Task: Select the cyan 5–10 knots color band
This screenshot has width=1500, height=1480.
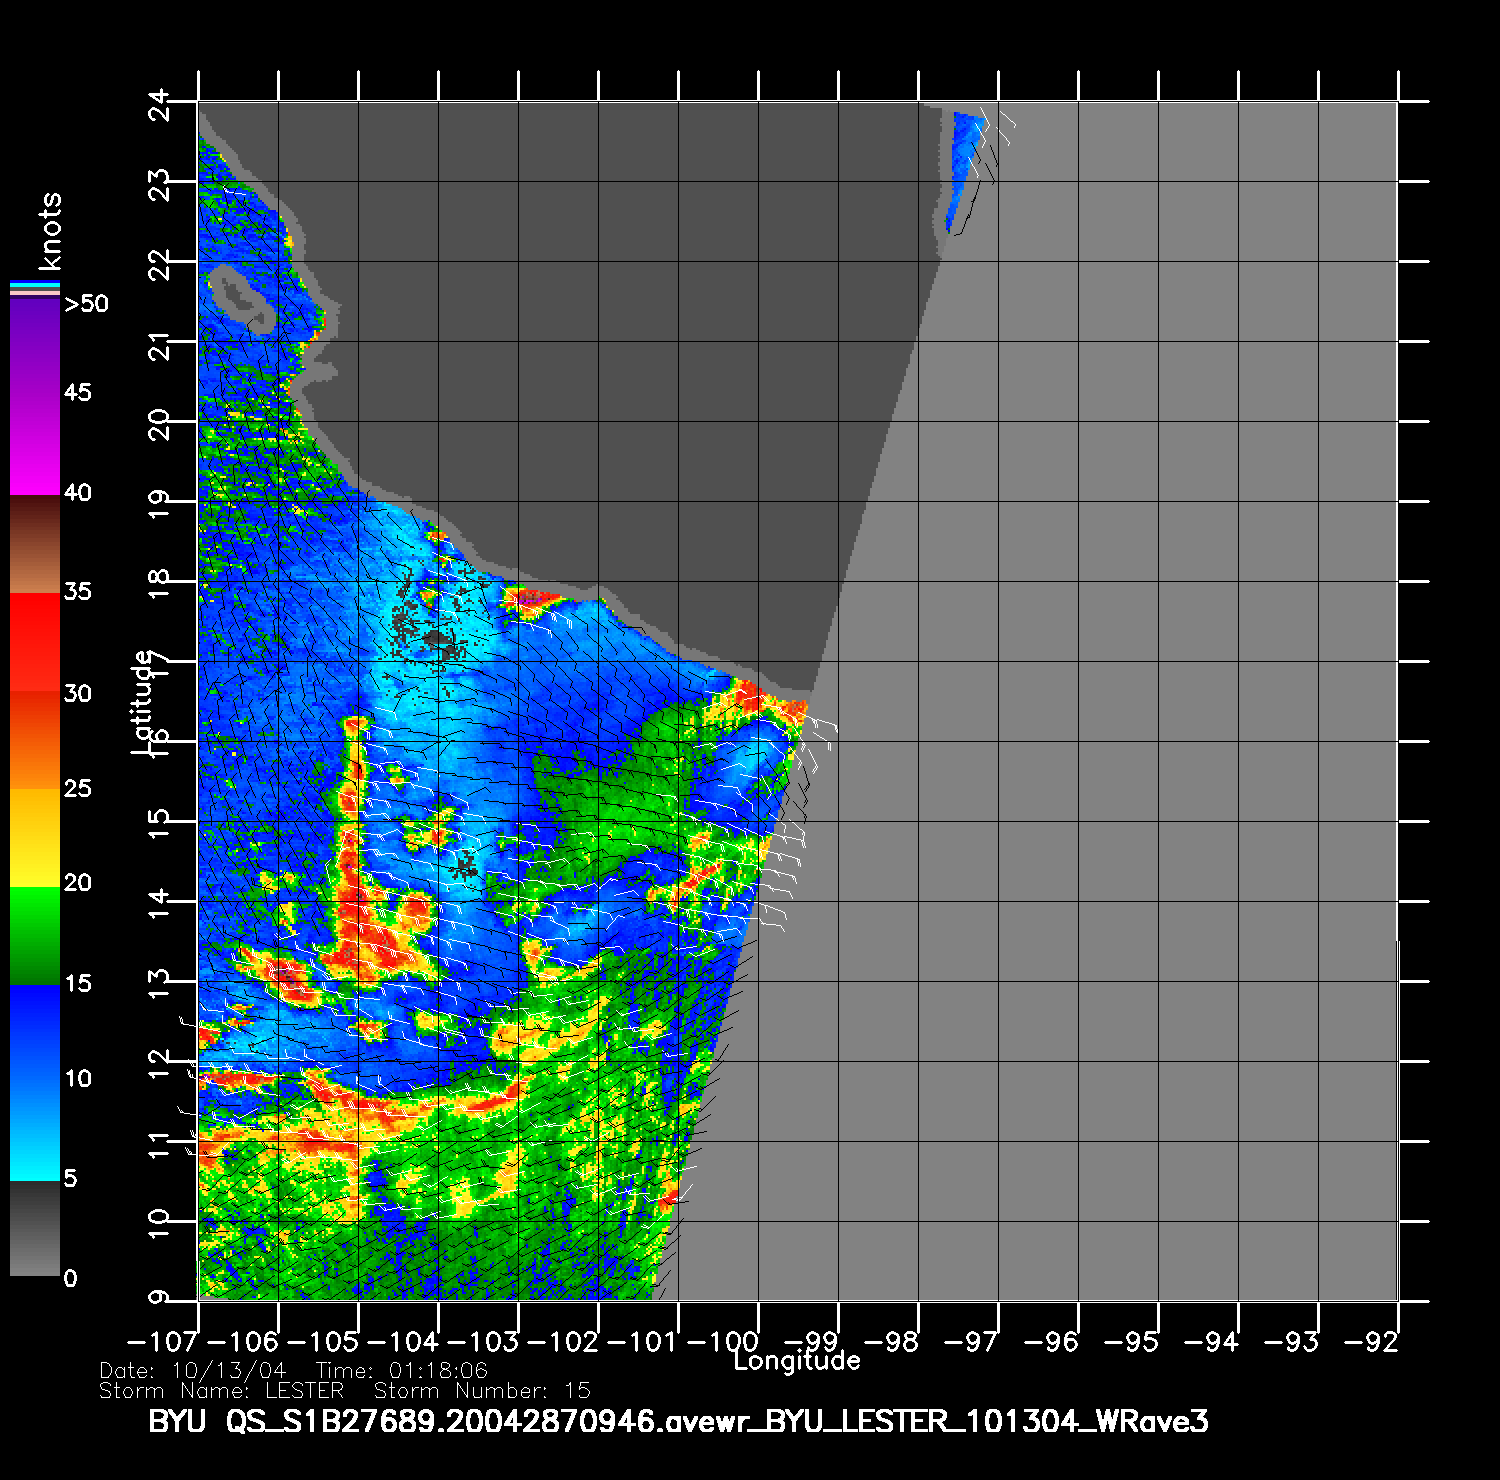Action: [x=35, y=1130]
